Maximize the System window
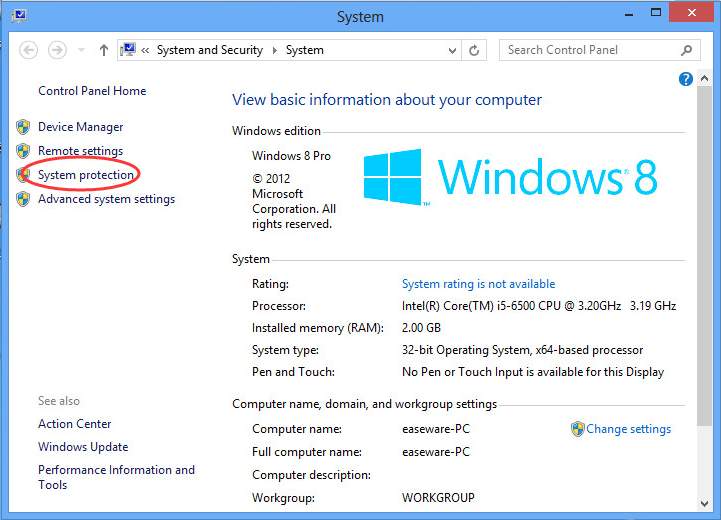The width and height of the screenshot is (721, 520). [656, 13]
